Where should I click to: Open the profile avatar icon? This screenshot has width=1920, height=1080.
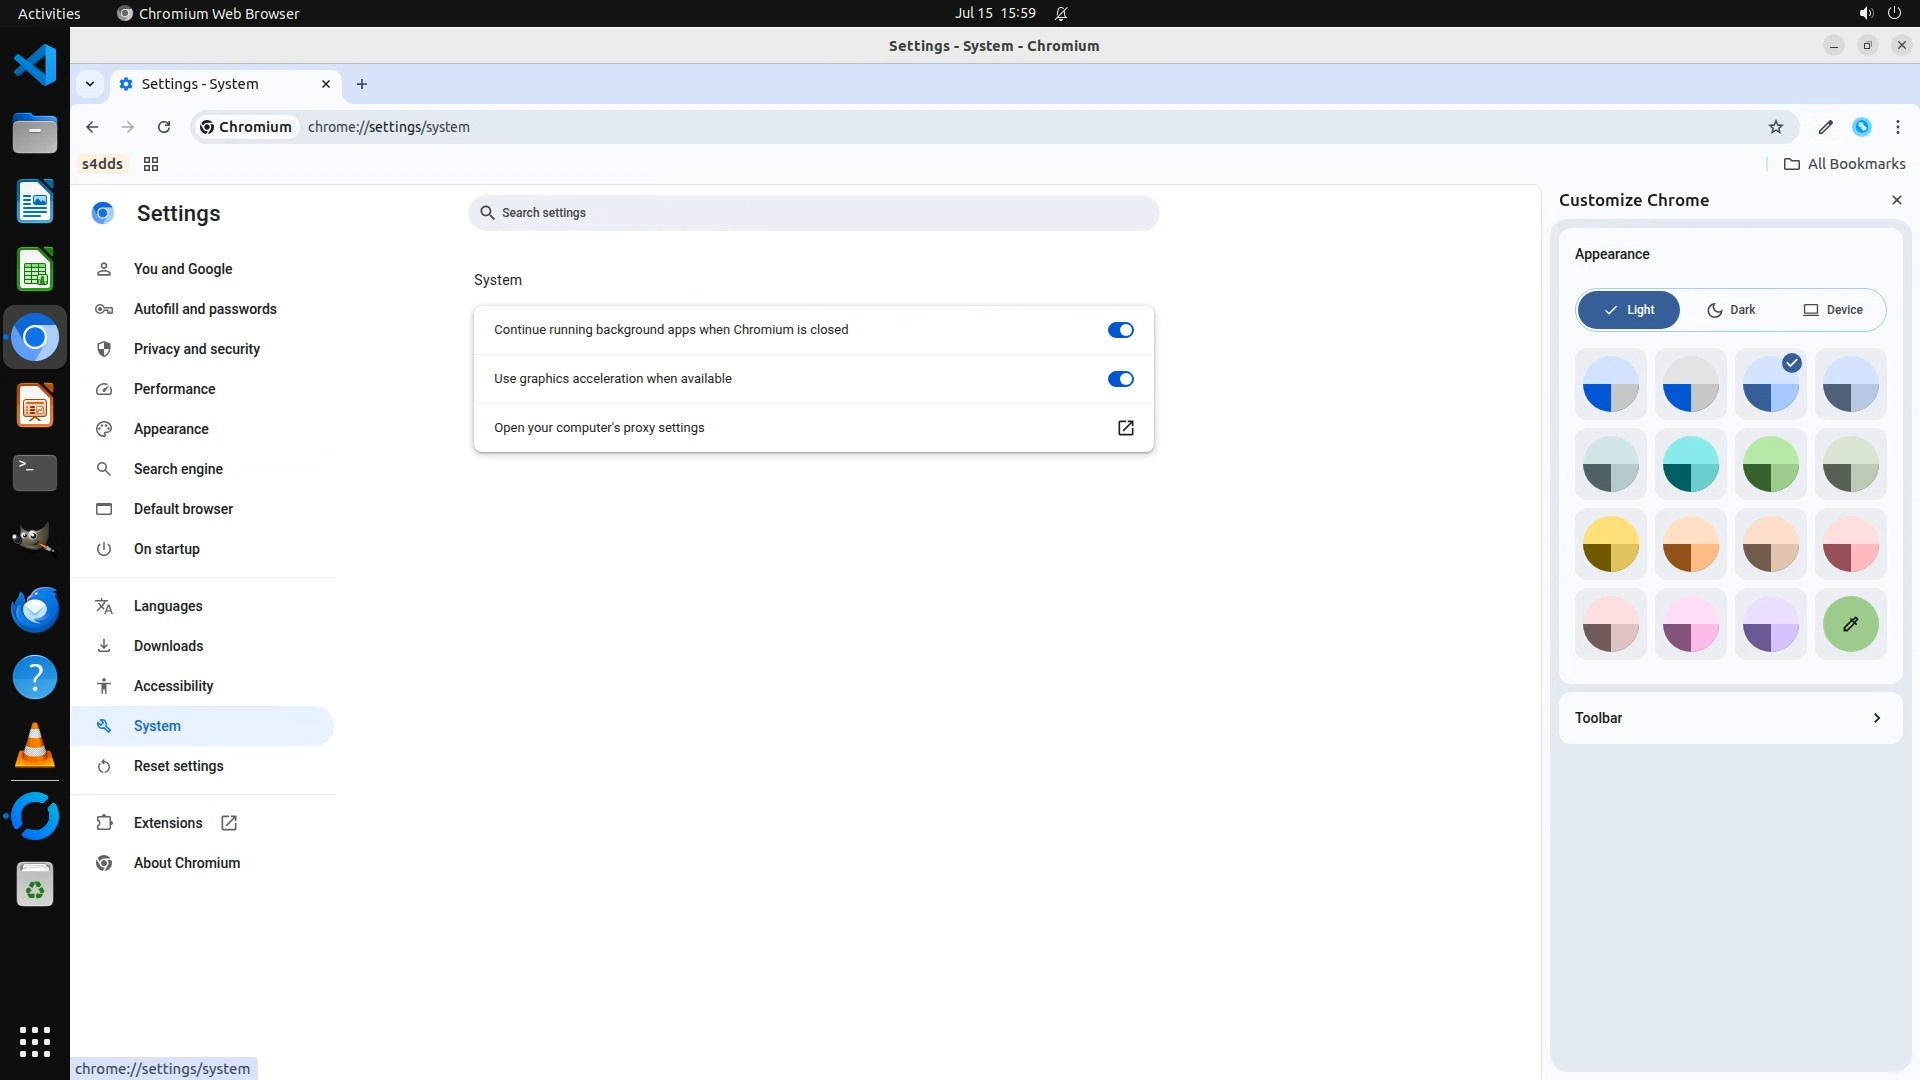point(1862,127)
